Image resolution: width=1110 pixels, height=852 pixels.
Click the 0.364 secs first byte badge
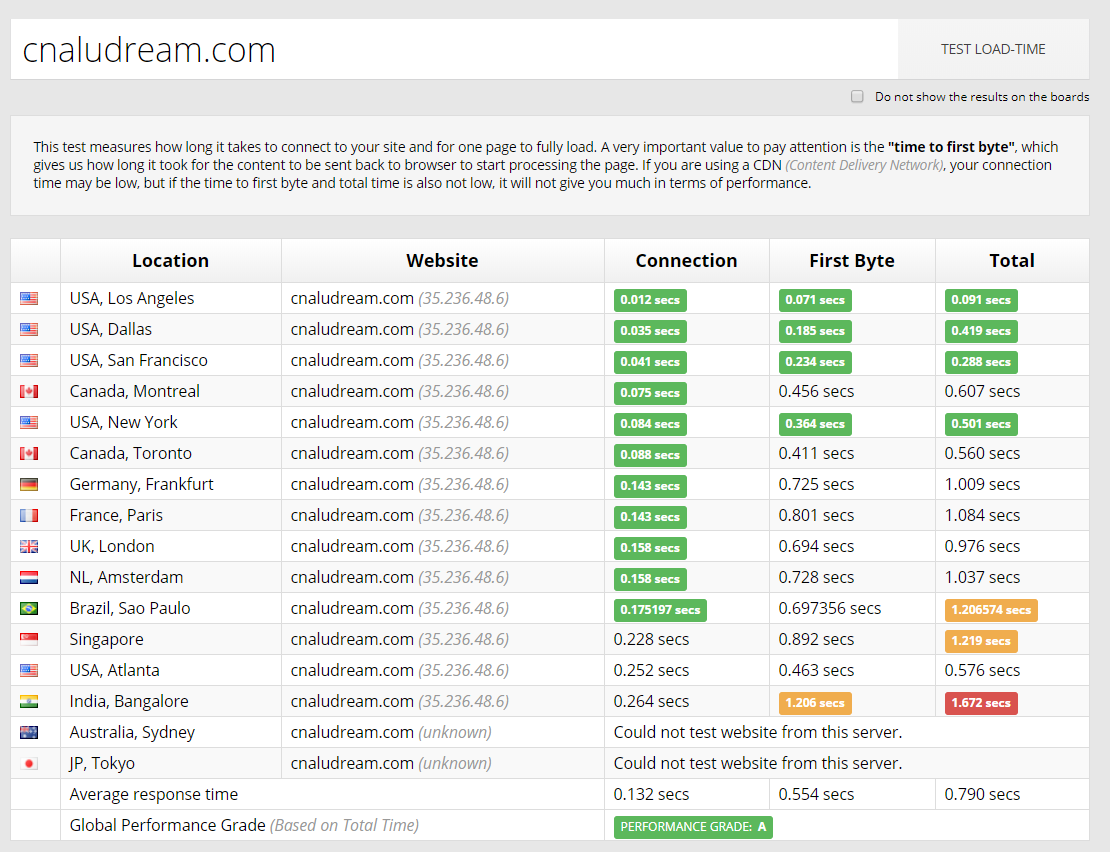[x=815, y=424]
